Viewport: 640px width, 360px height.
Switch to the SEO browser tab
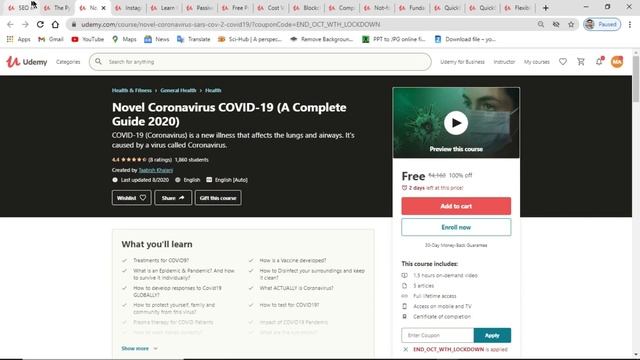tap(23, 8)
